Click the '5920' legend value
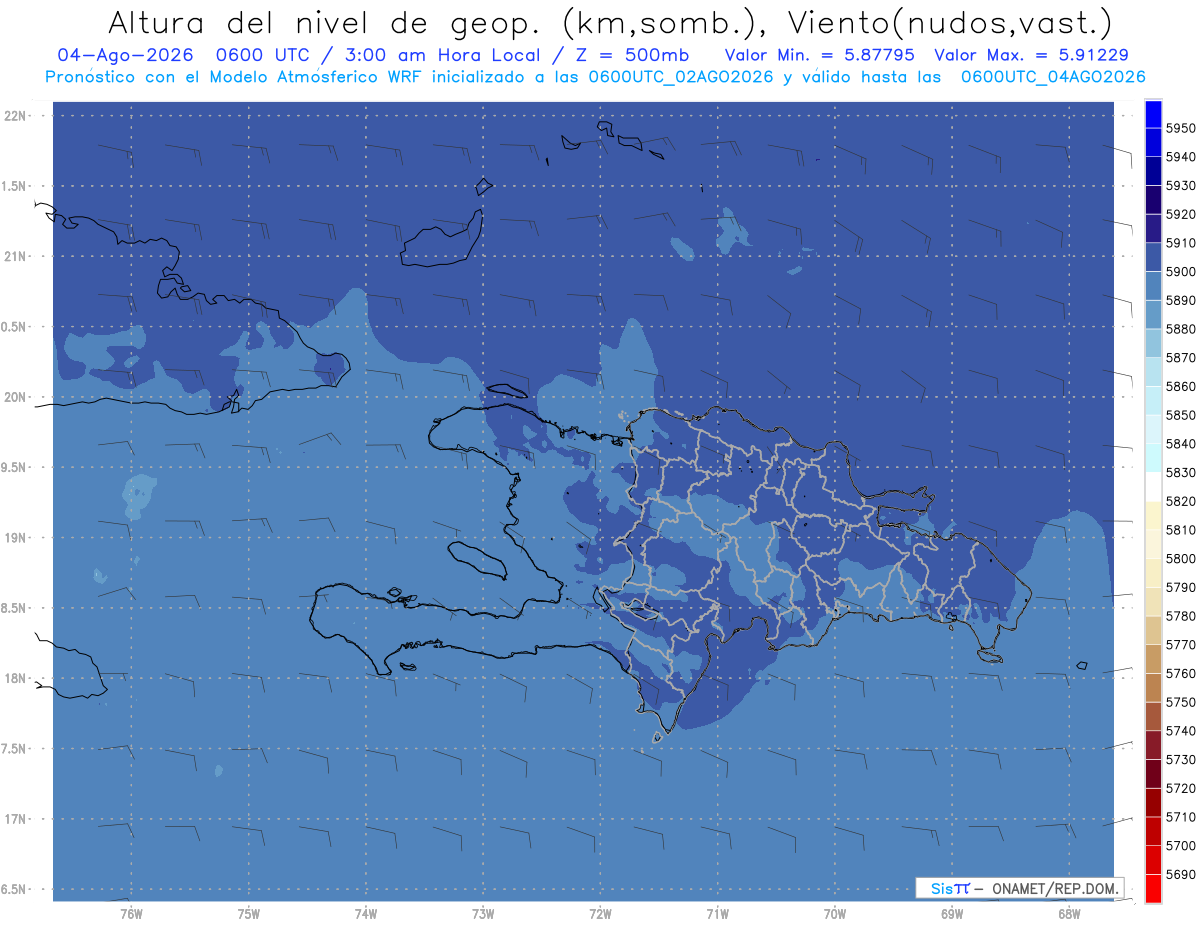1200x927 pixels. pos(1181,215)
